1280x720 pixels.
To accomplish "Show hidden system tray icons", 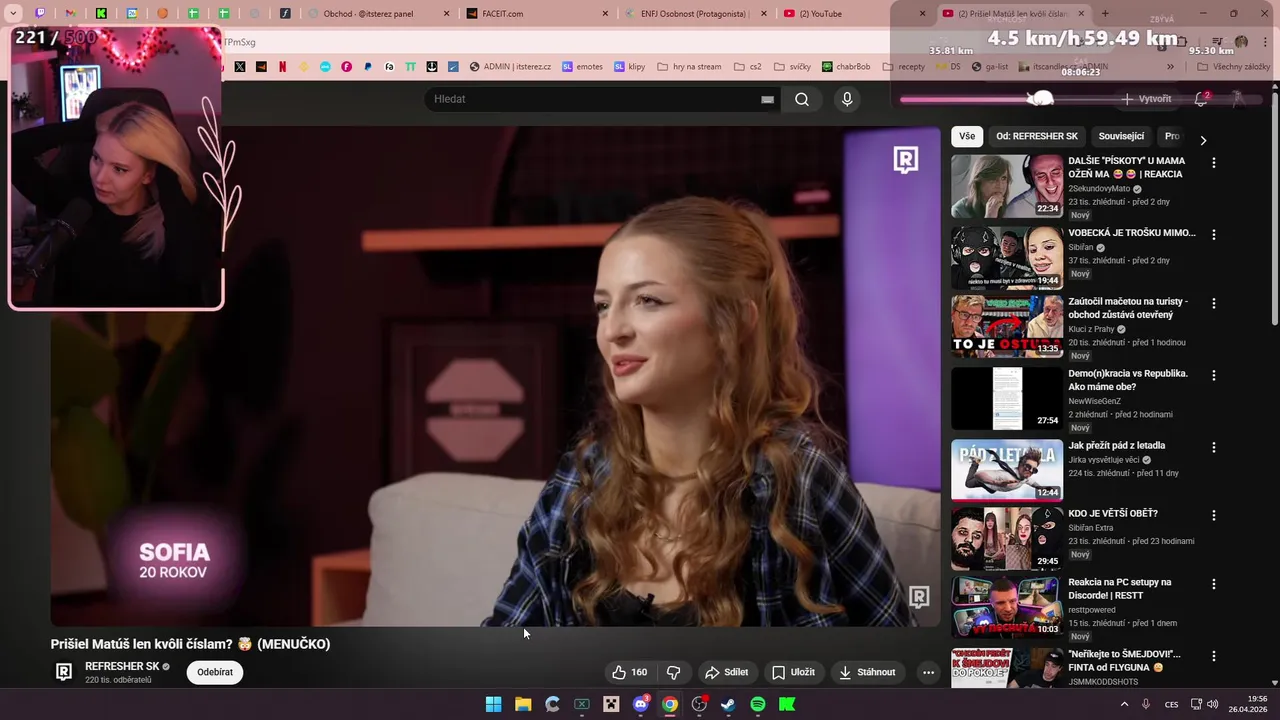I will coord(1124,704).
